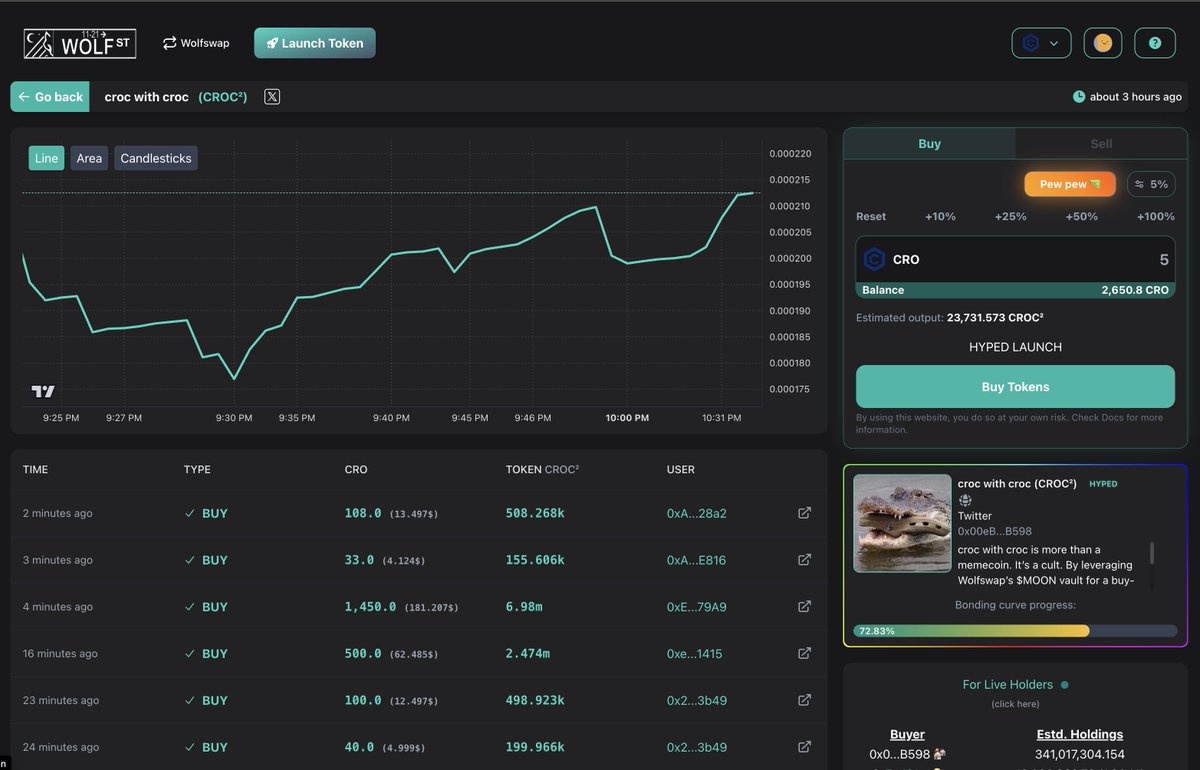Click the BUY checkmark in the 108.0 row
The height and width of the screenshot is (770, 1200).
(x=190, y=513)
